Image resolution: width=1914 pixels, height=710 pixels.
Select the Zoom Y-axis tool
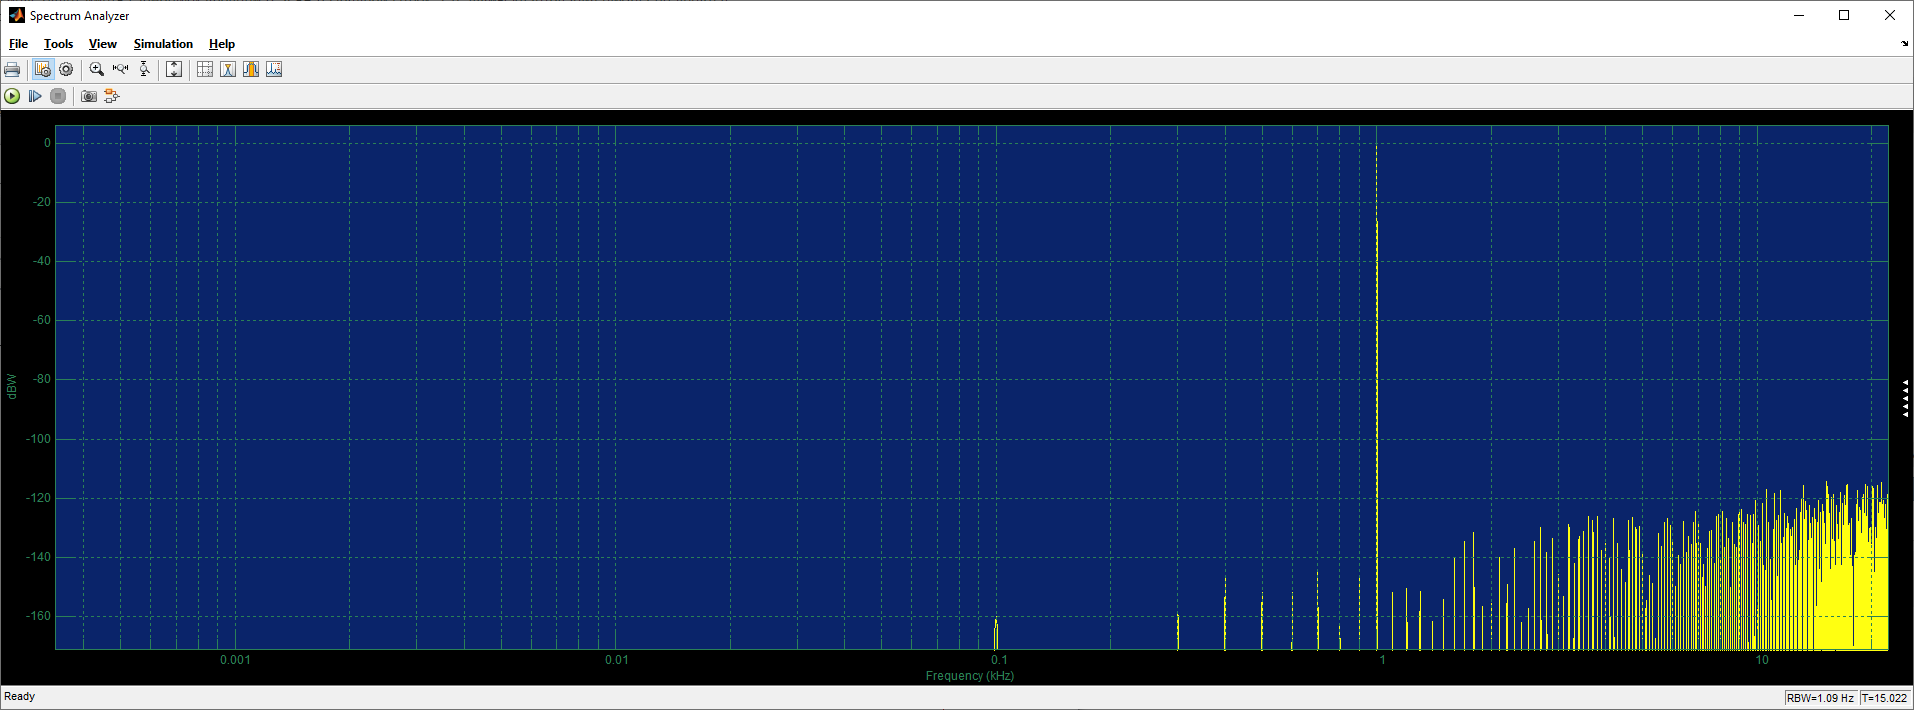(x=144, y=69)
